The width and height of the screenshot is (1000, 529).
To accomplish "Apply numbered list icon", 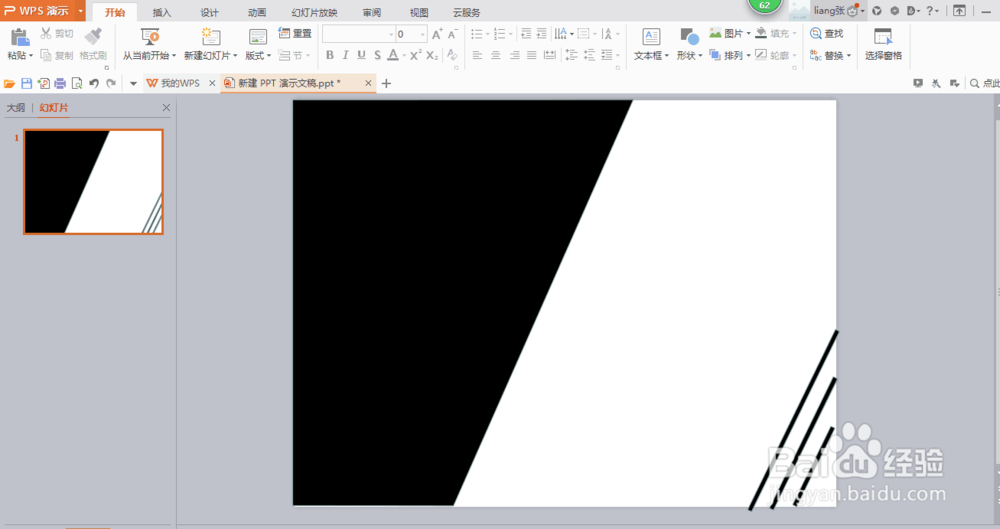I will click(x=499, y=34).
